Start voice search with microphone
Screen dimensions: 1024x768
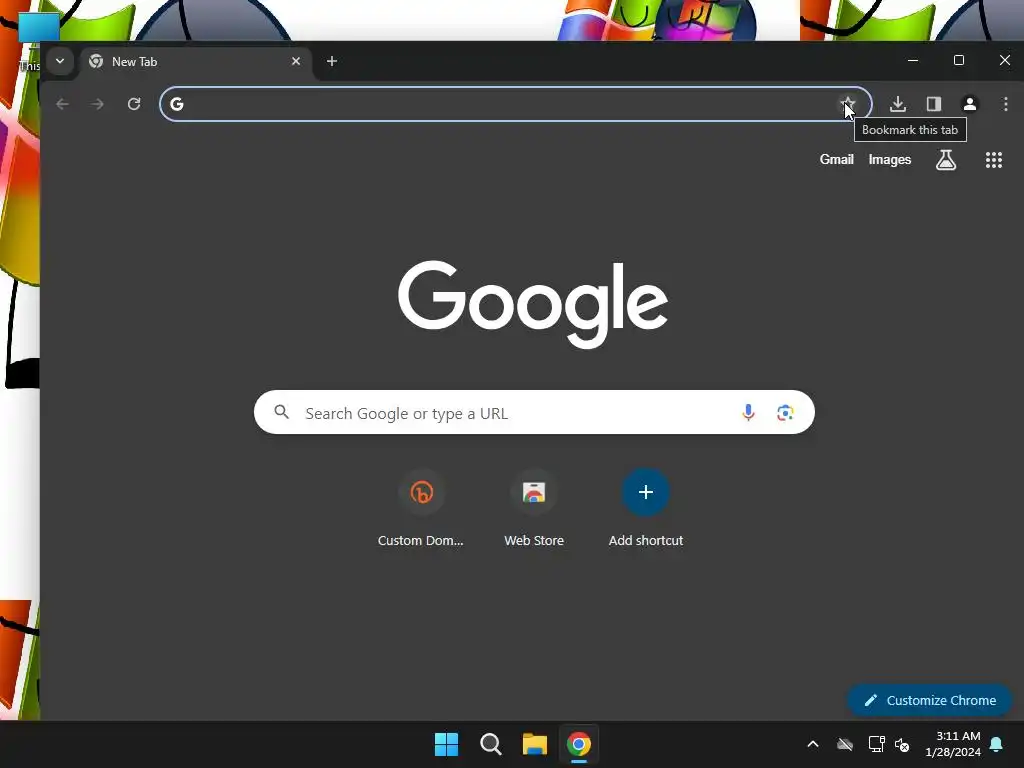[748, 412]
